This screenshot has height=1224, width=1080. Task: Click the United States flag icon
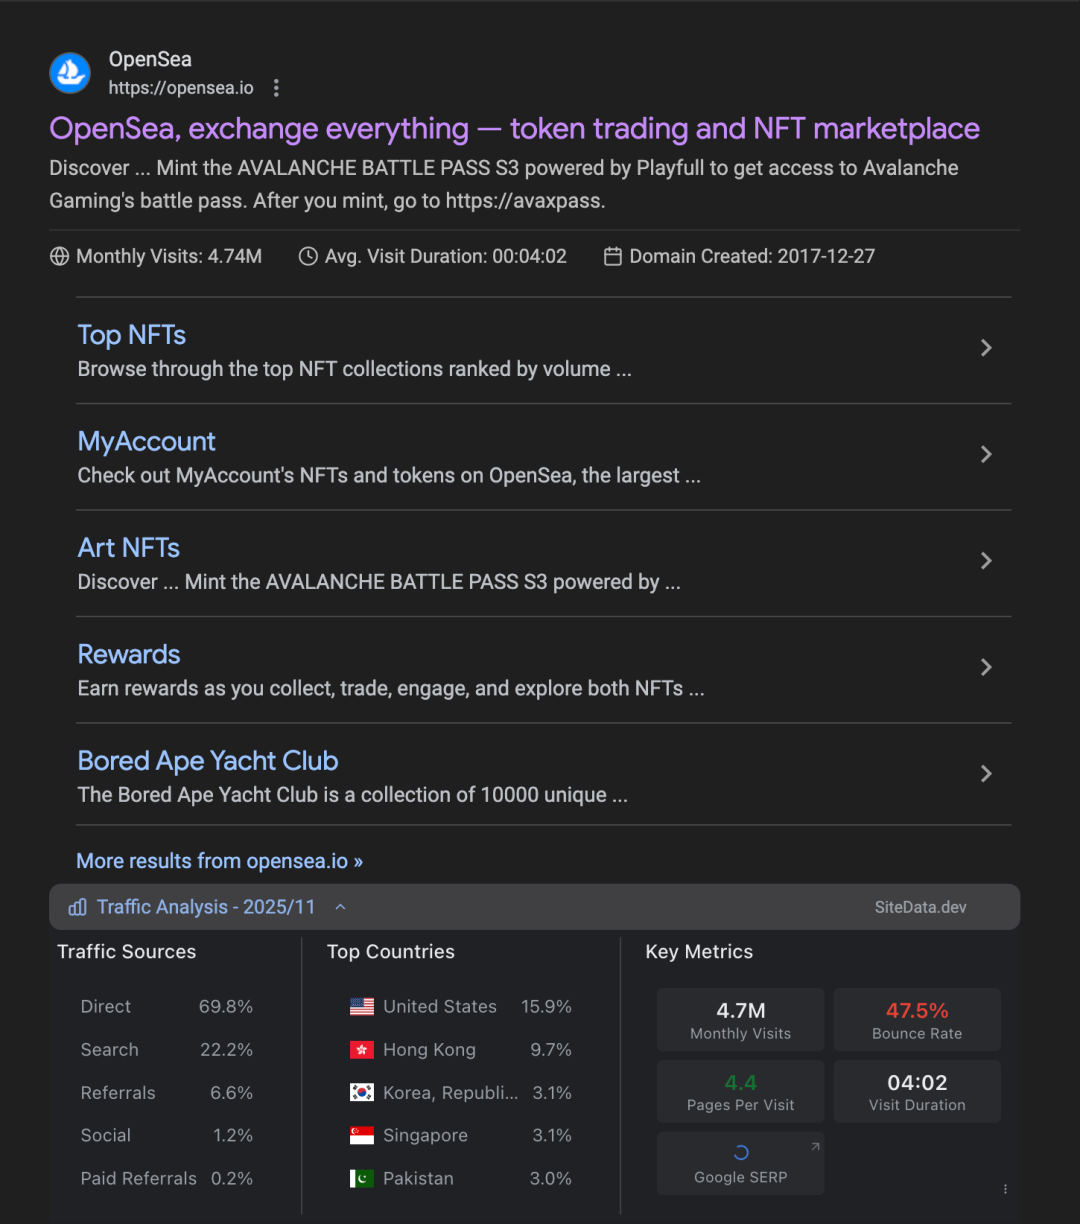(x=362, y=1007)
